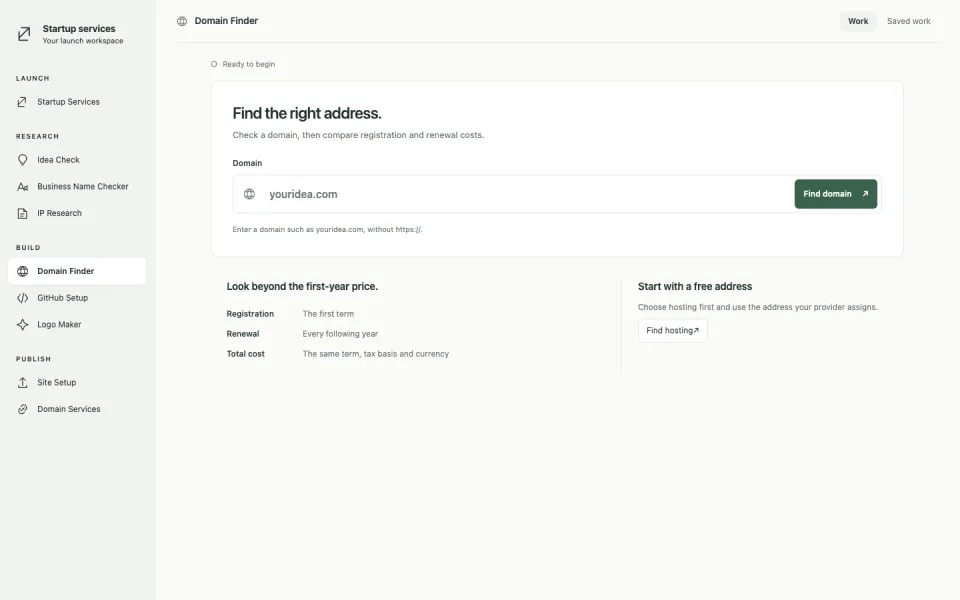Click 'Every following year' text
960x600 pixels.
click(340, 334)
